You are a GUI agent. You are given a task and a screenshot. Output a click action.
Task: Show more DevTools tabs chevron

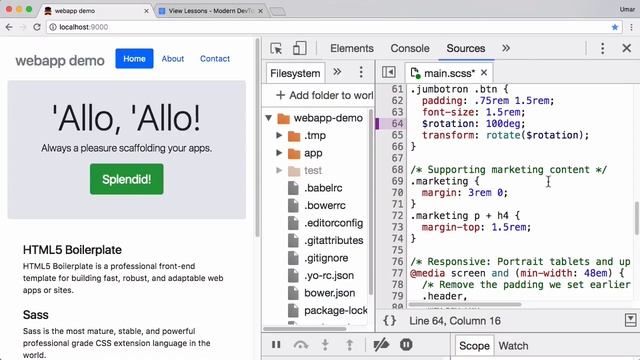pyautogui.click(x=506, y=48)
